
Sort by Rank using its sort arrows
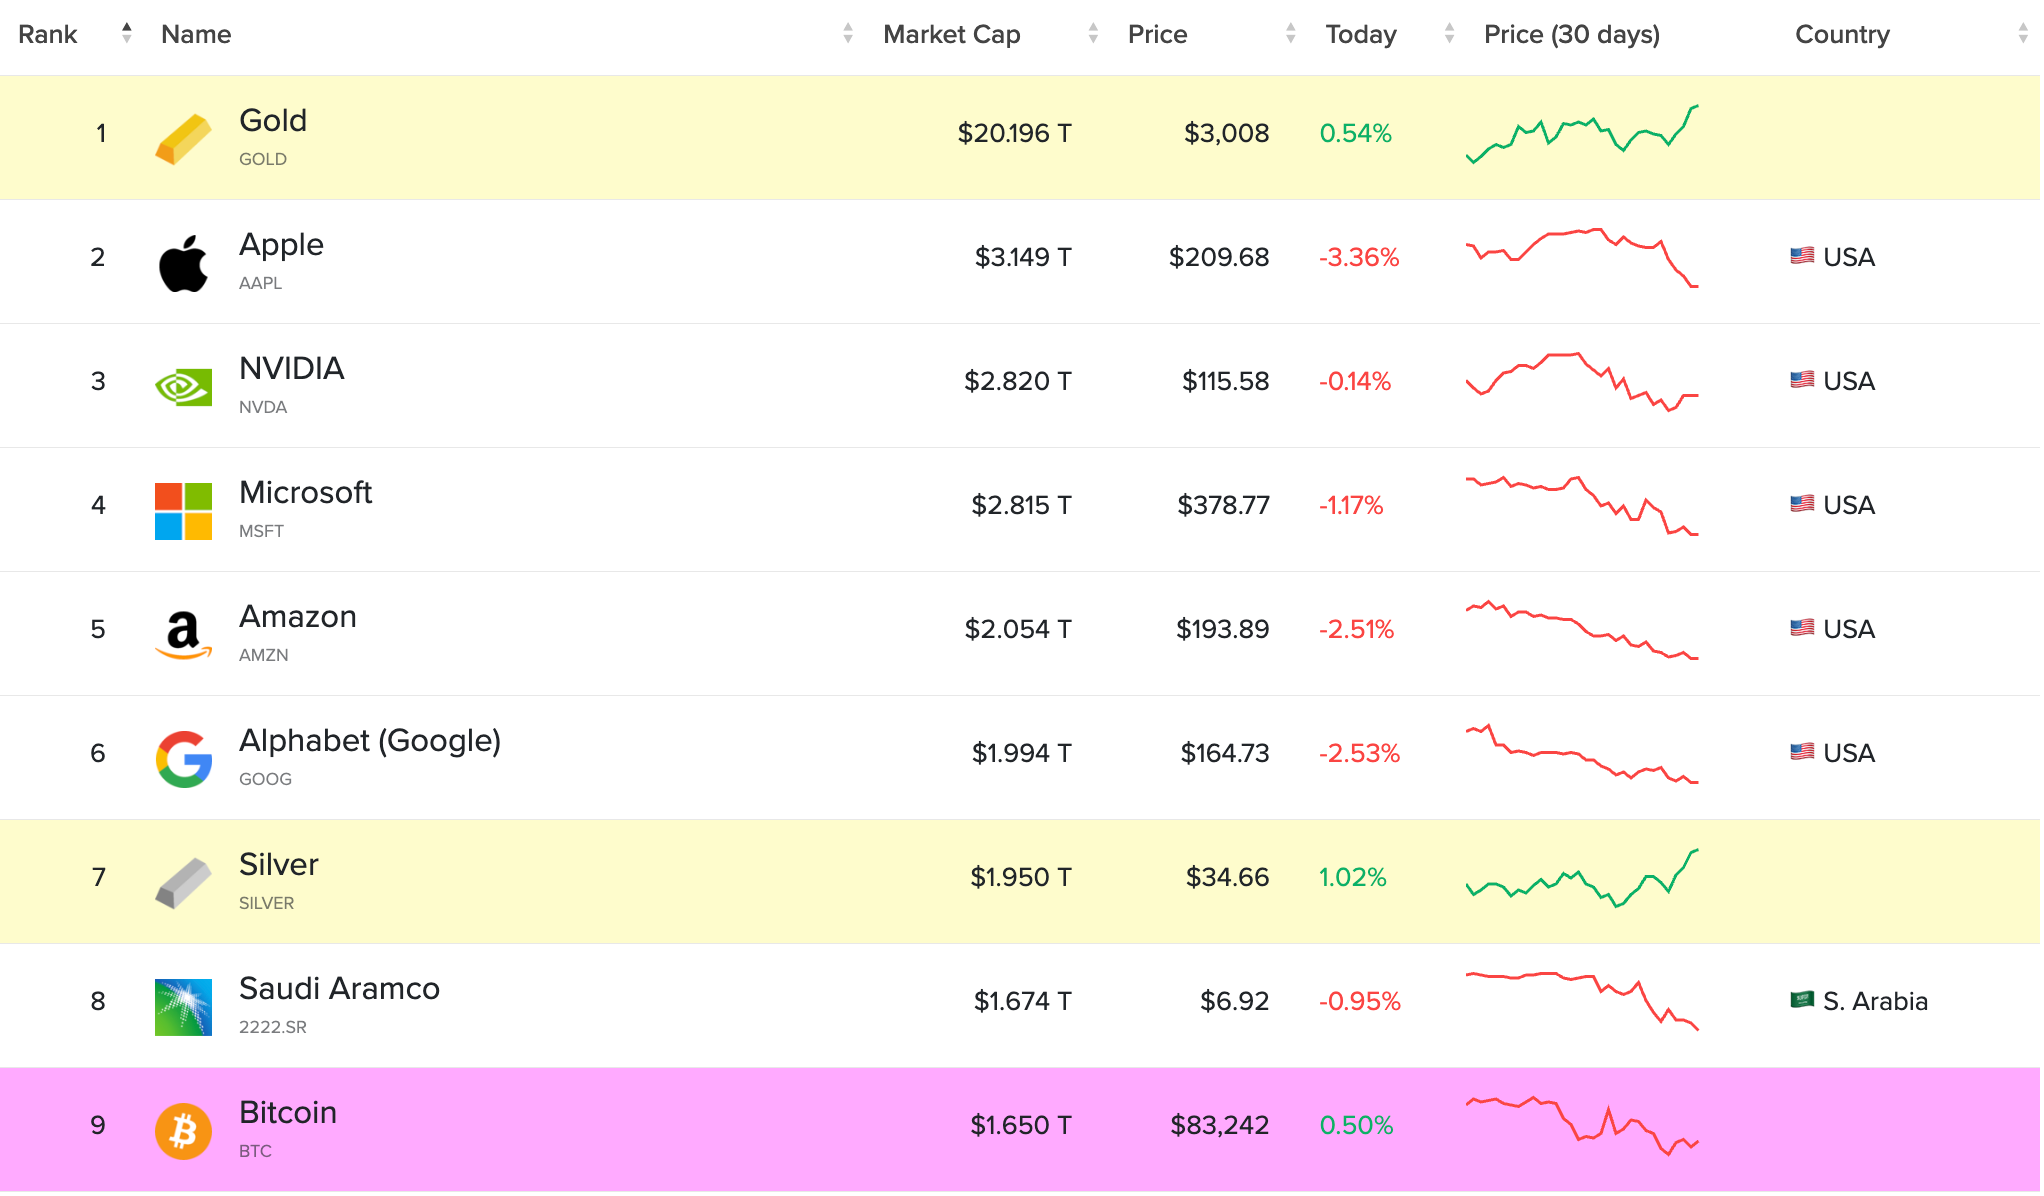point(127,33)
